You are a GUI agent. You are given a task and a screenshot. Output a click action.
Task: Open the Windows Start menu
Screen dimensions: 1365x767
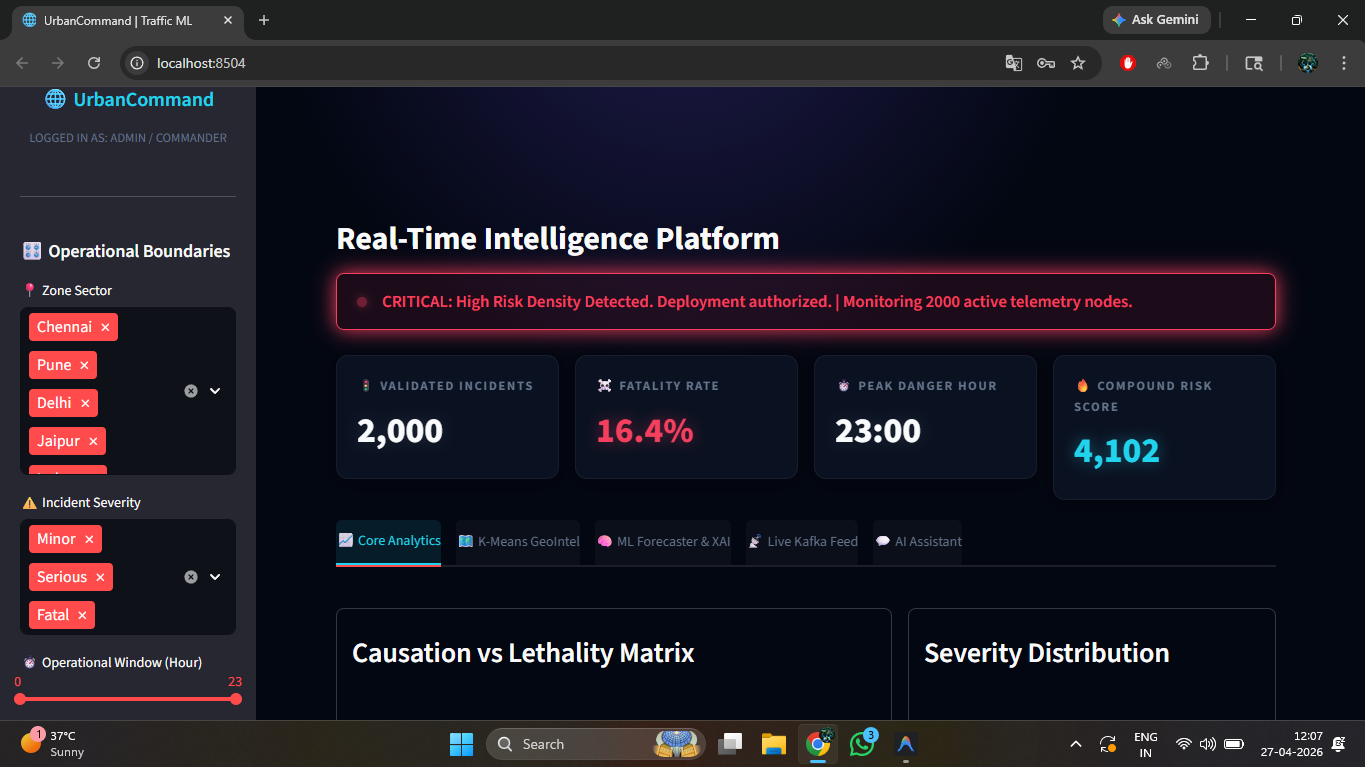tap(461, 744)
